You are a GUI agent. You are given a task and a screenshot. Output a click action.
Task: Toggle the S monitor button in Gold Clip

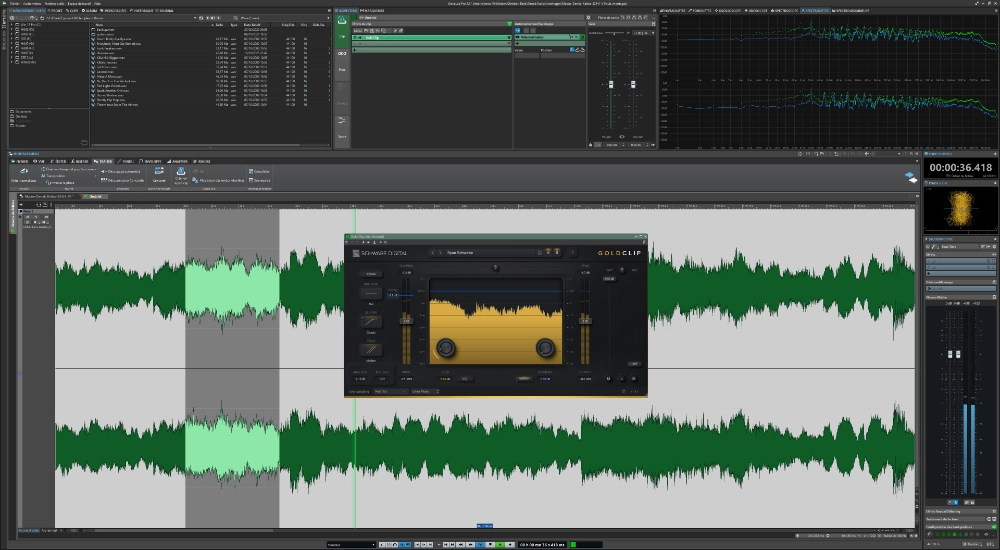pos(622,378)
